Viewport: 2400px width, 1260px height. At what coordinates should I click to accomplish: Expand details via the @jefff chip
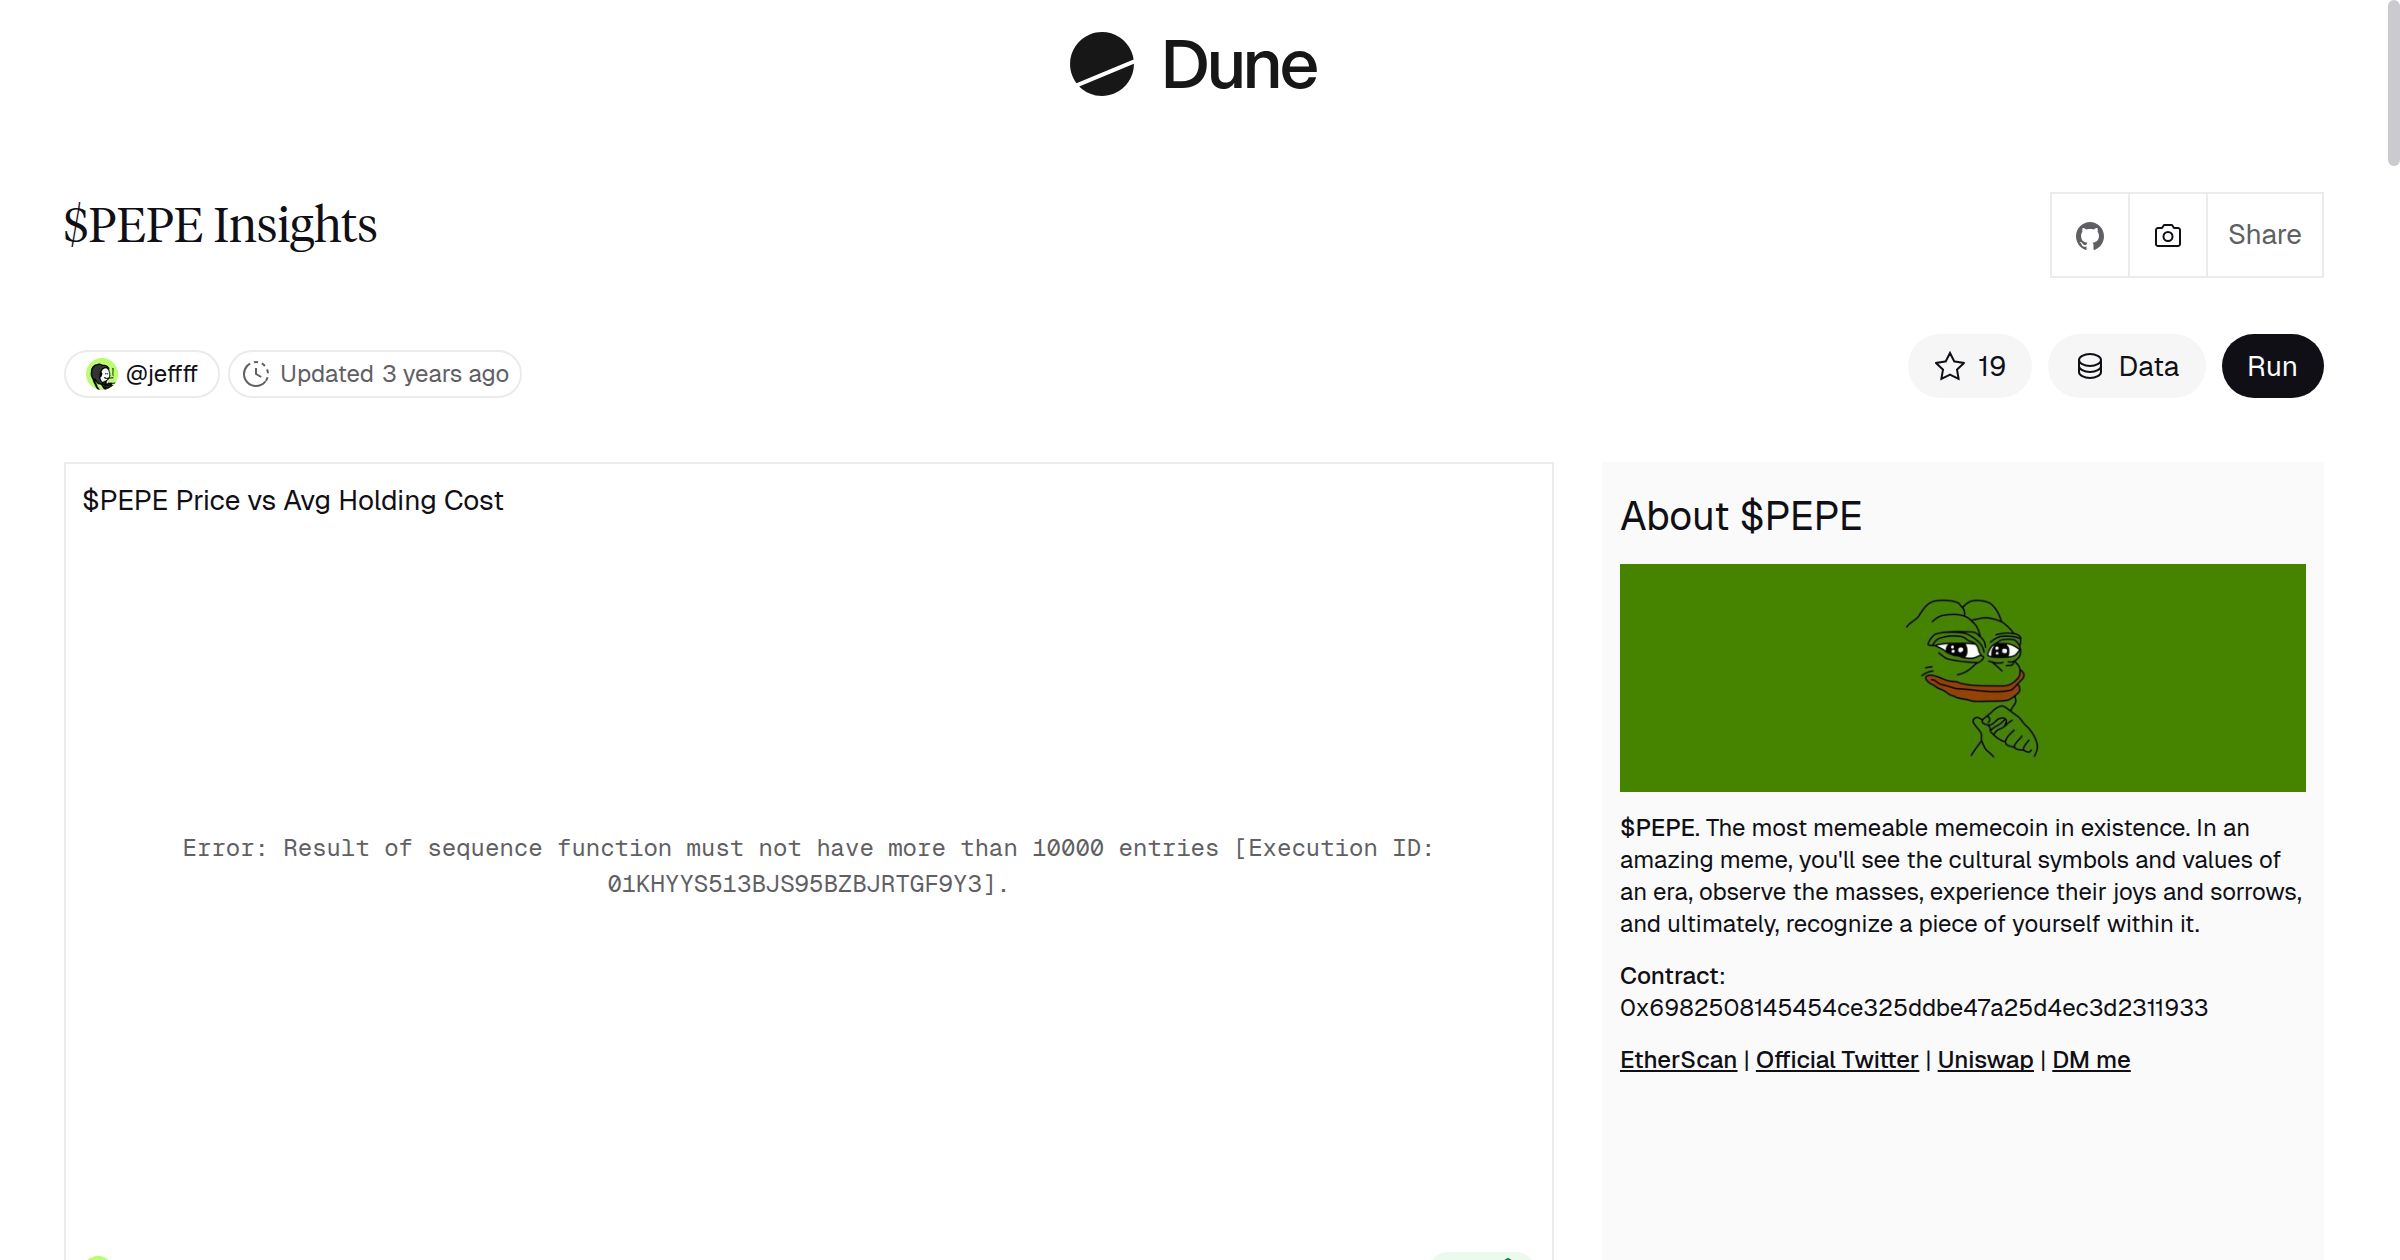click(141, 373)
